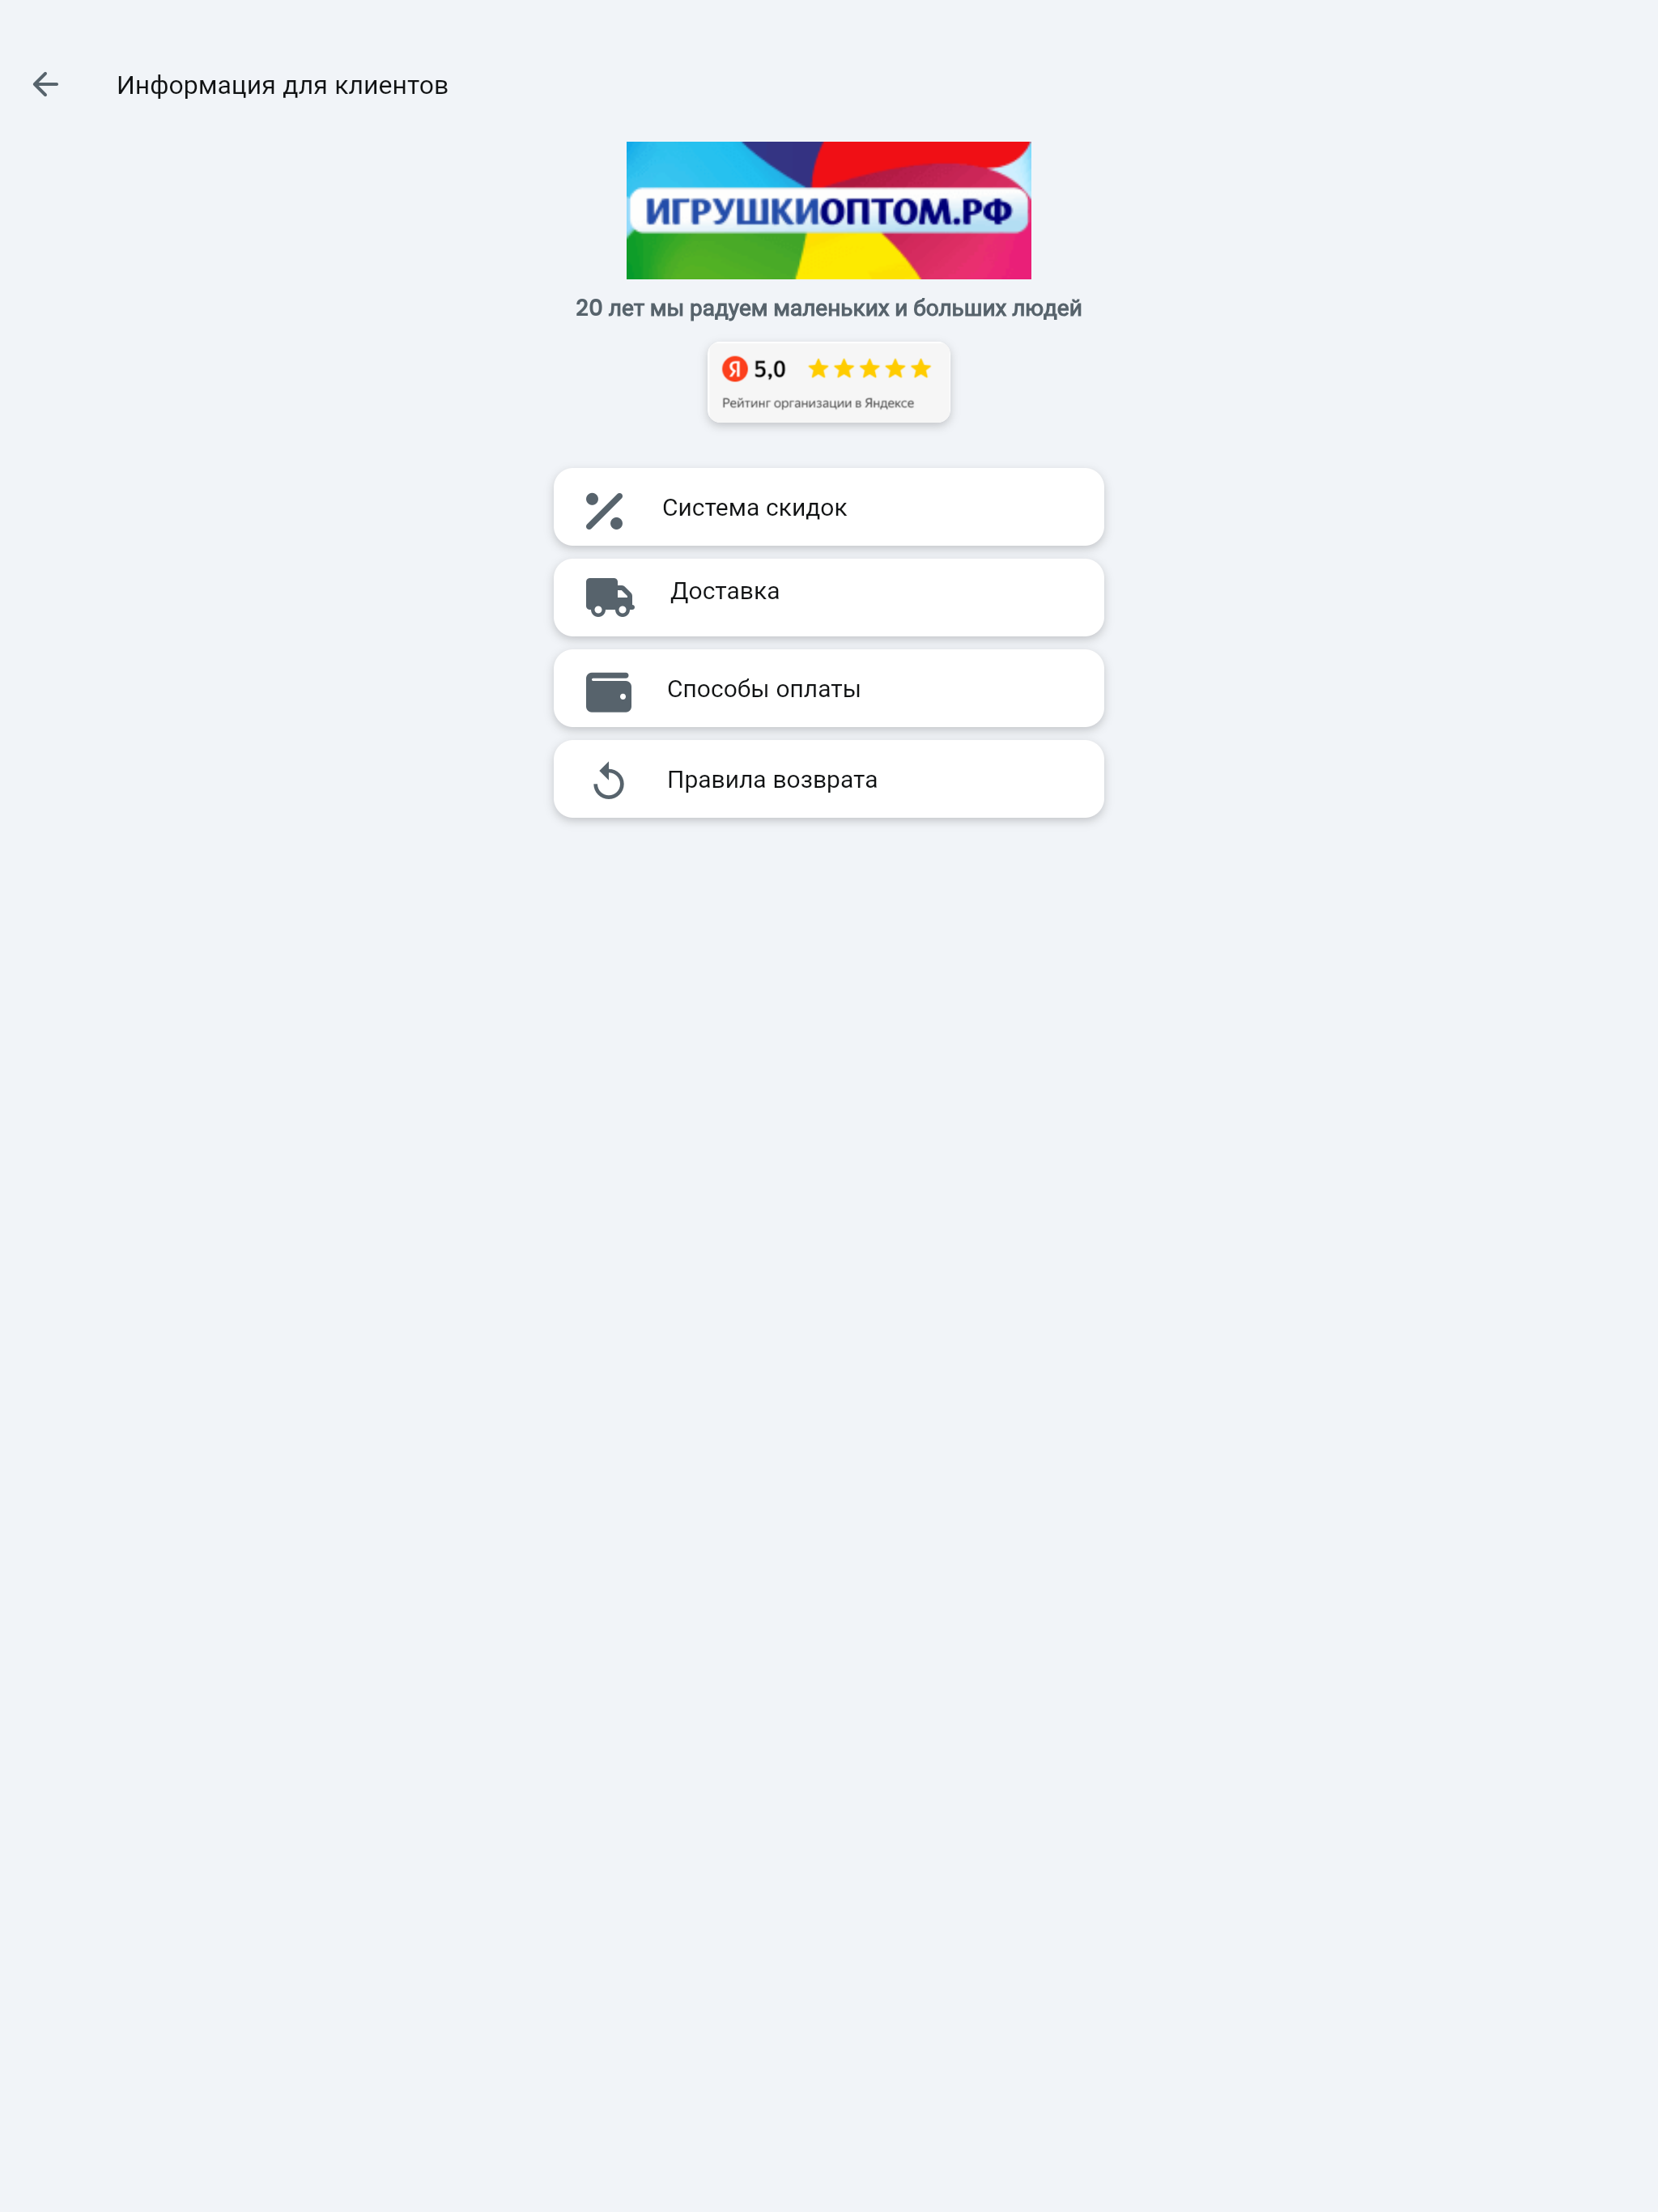Click the wallet payment icon
The image size is (1658, 2212).
click(x=608, y=692)
